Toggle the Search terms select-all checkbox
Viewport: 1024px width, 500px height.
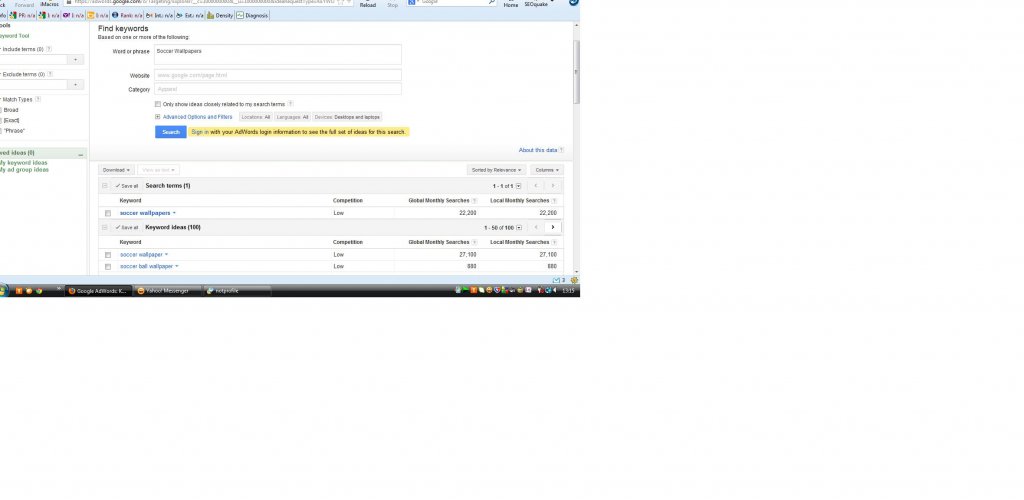(x=104, y=186)
